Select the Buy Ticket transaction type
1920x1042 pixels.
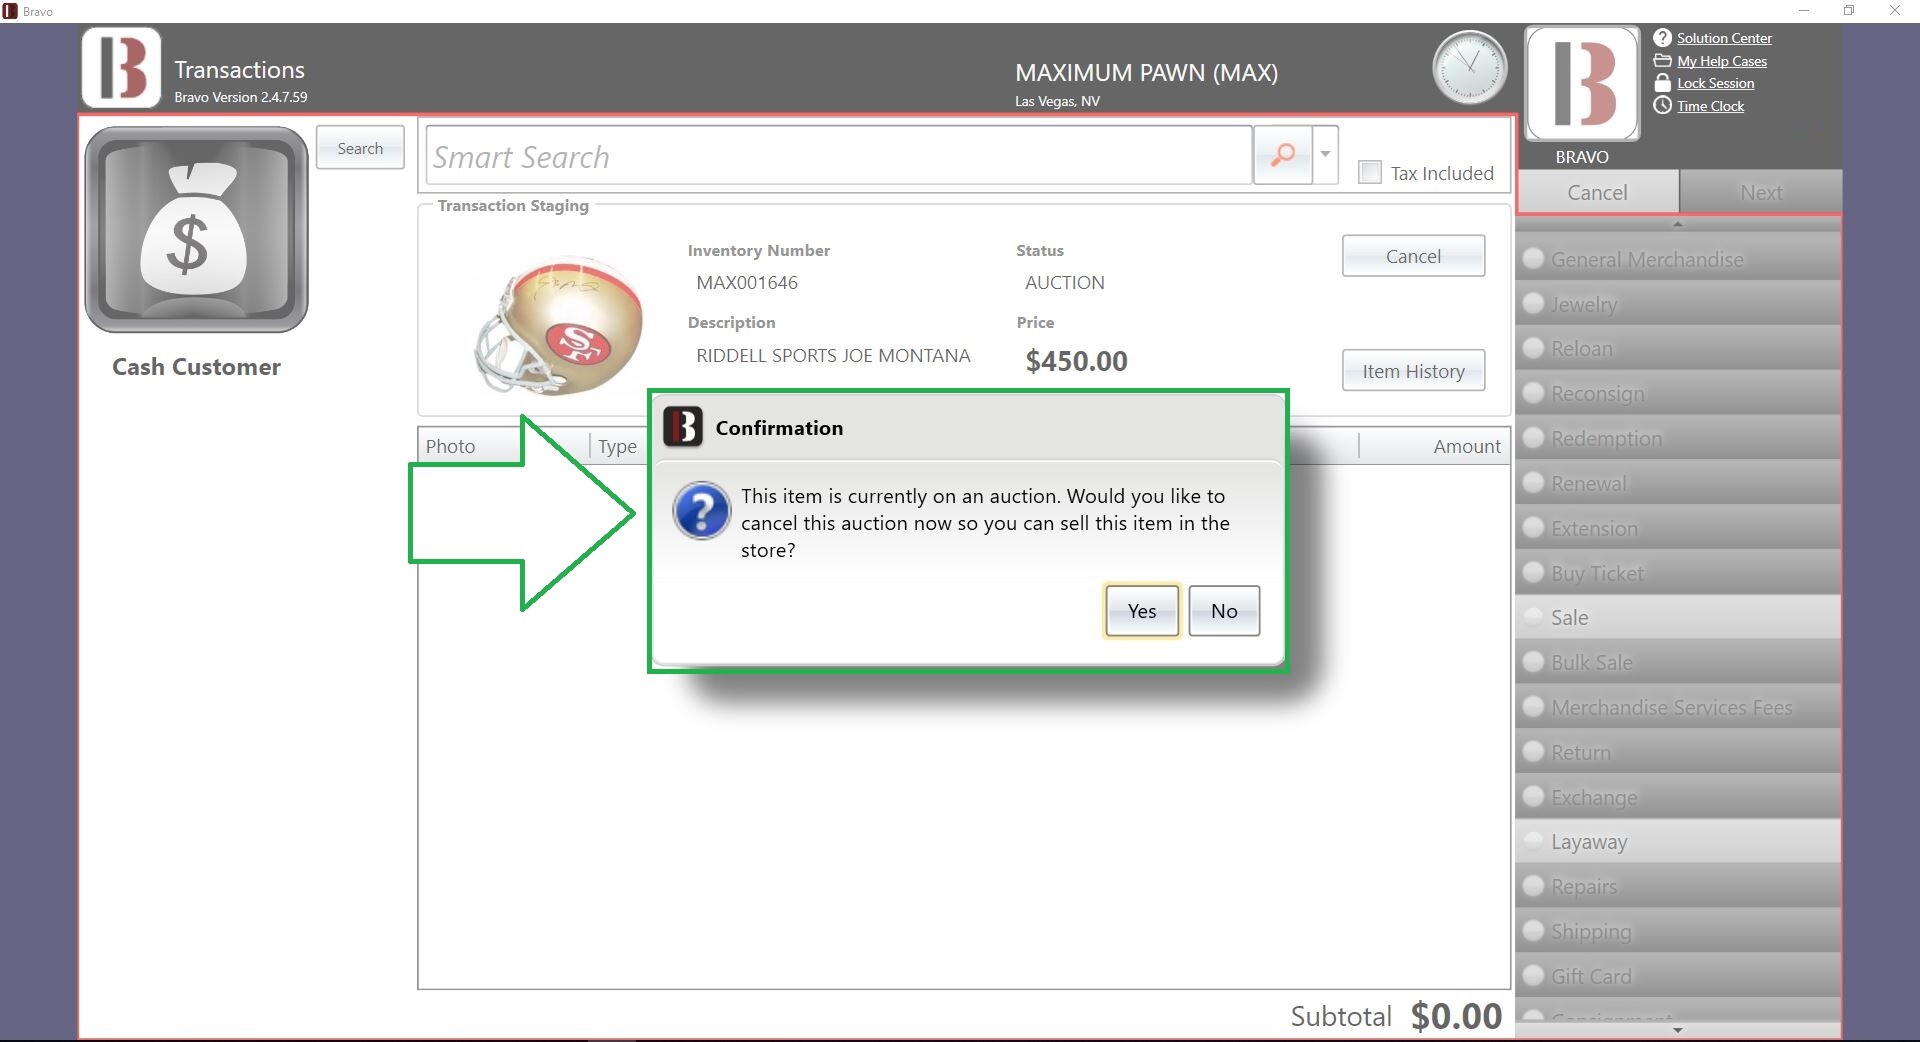[x=1678, y=573]
